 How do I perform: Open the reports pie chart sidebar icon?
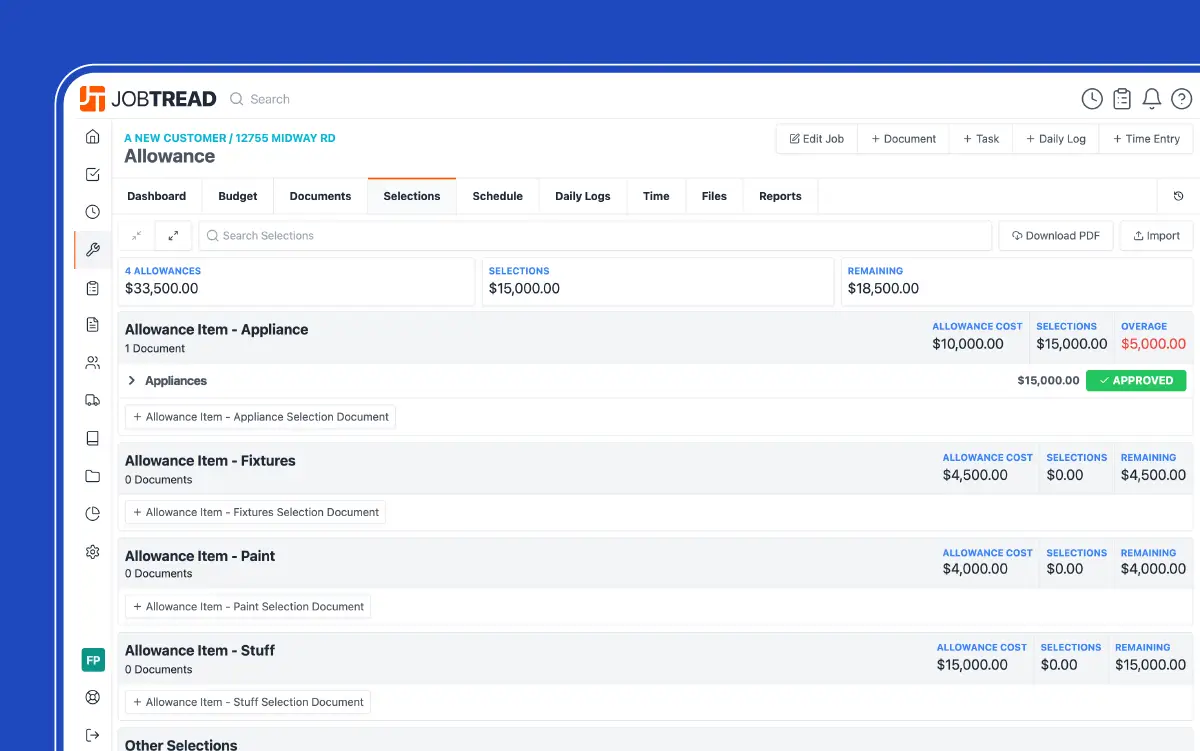tap(92, 513)
